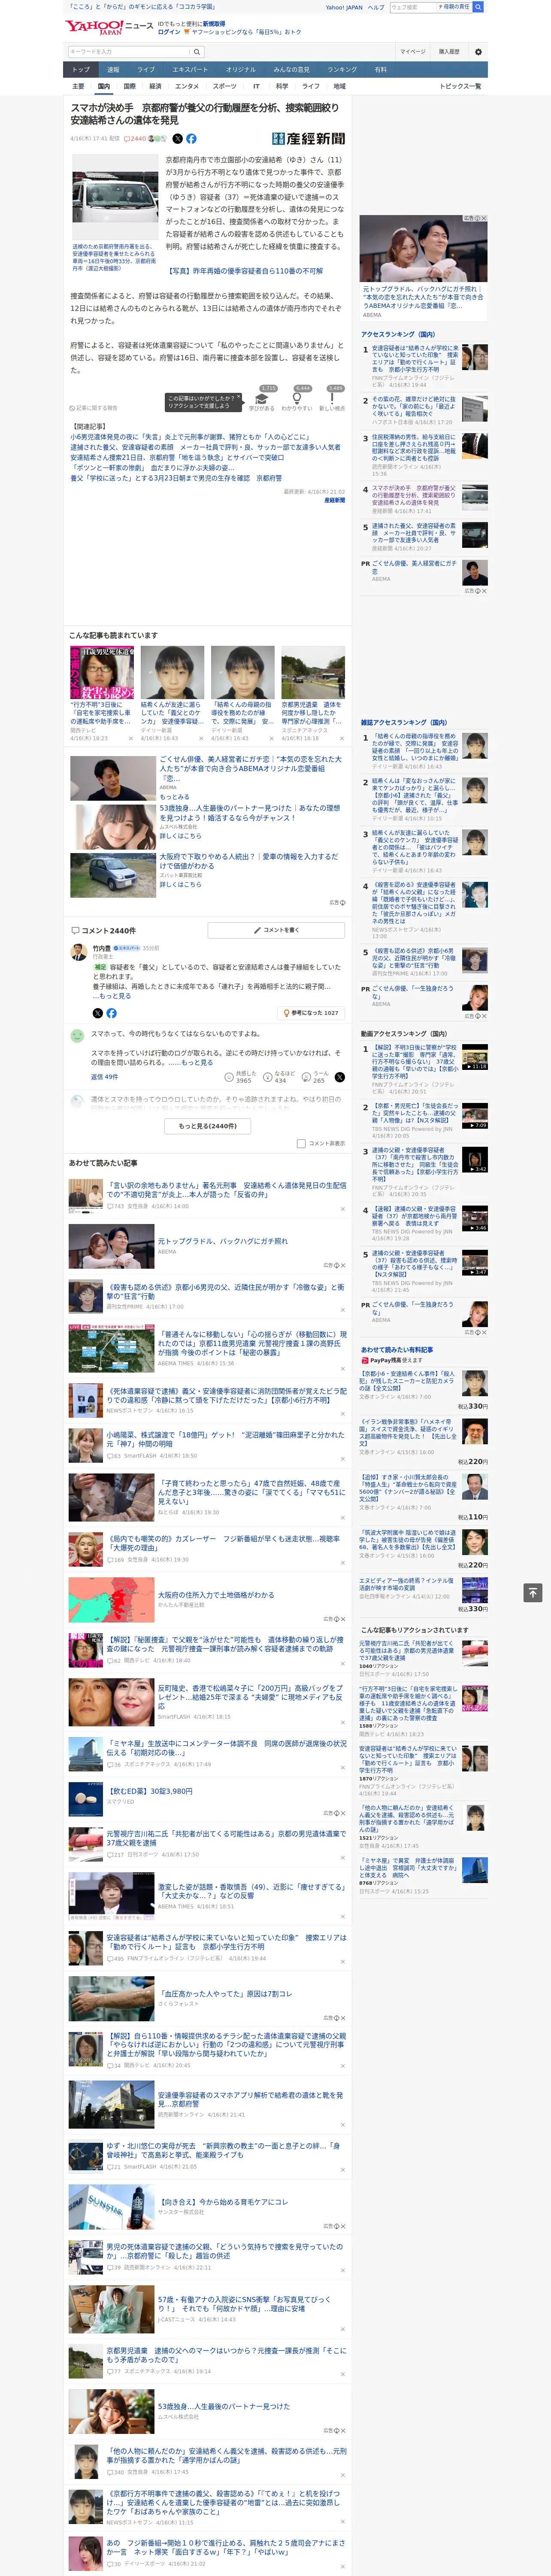
Task: Open the 科学 category
Action: click(282, 86)
